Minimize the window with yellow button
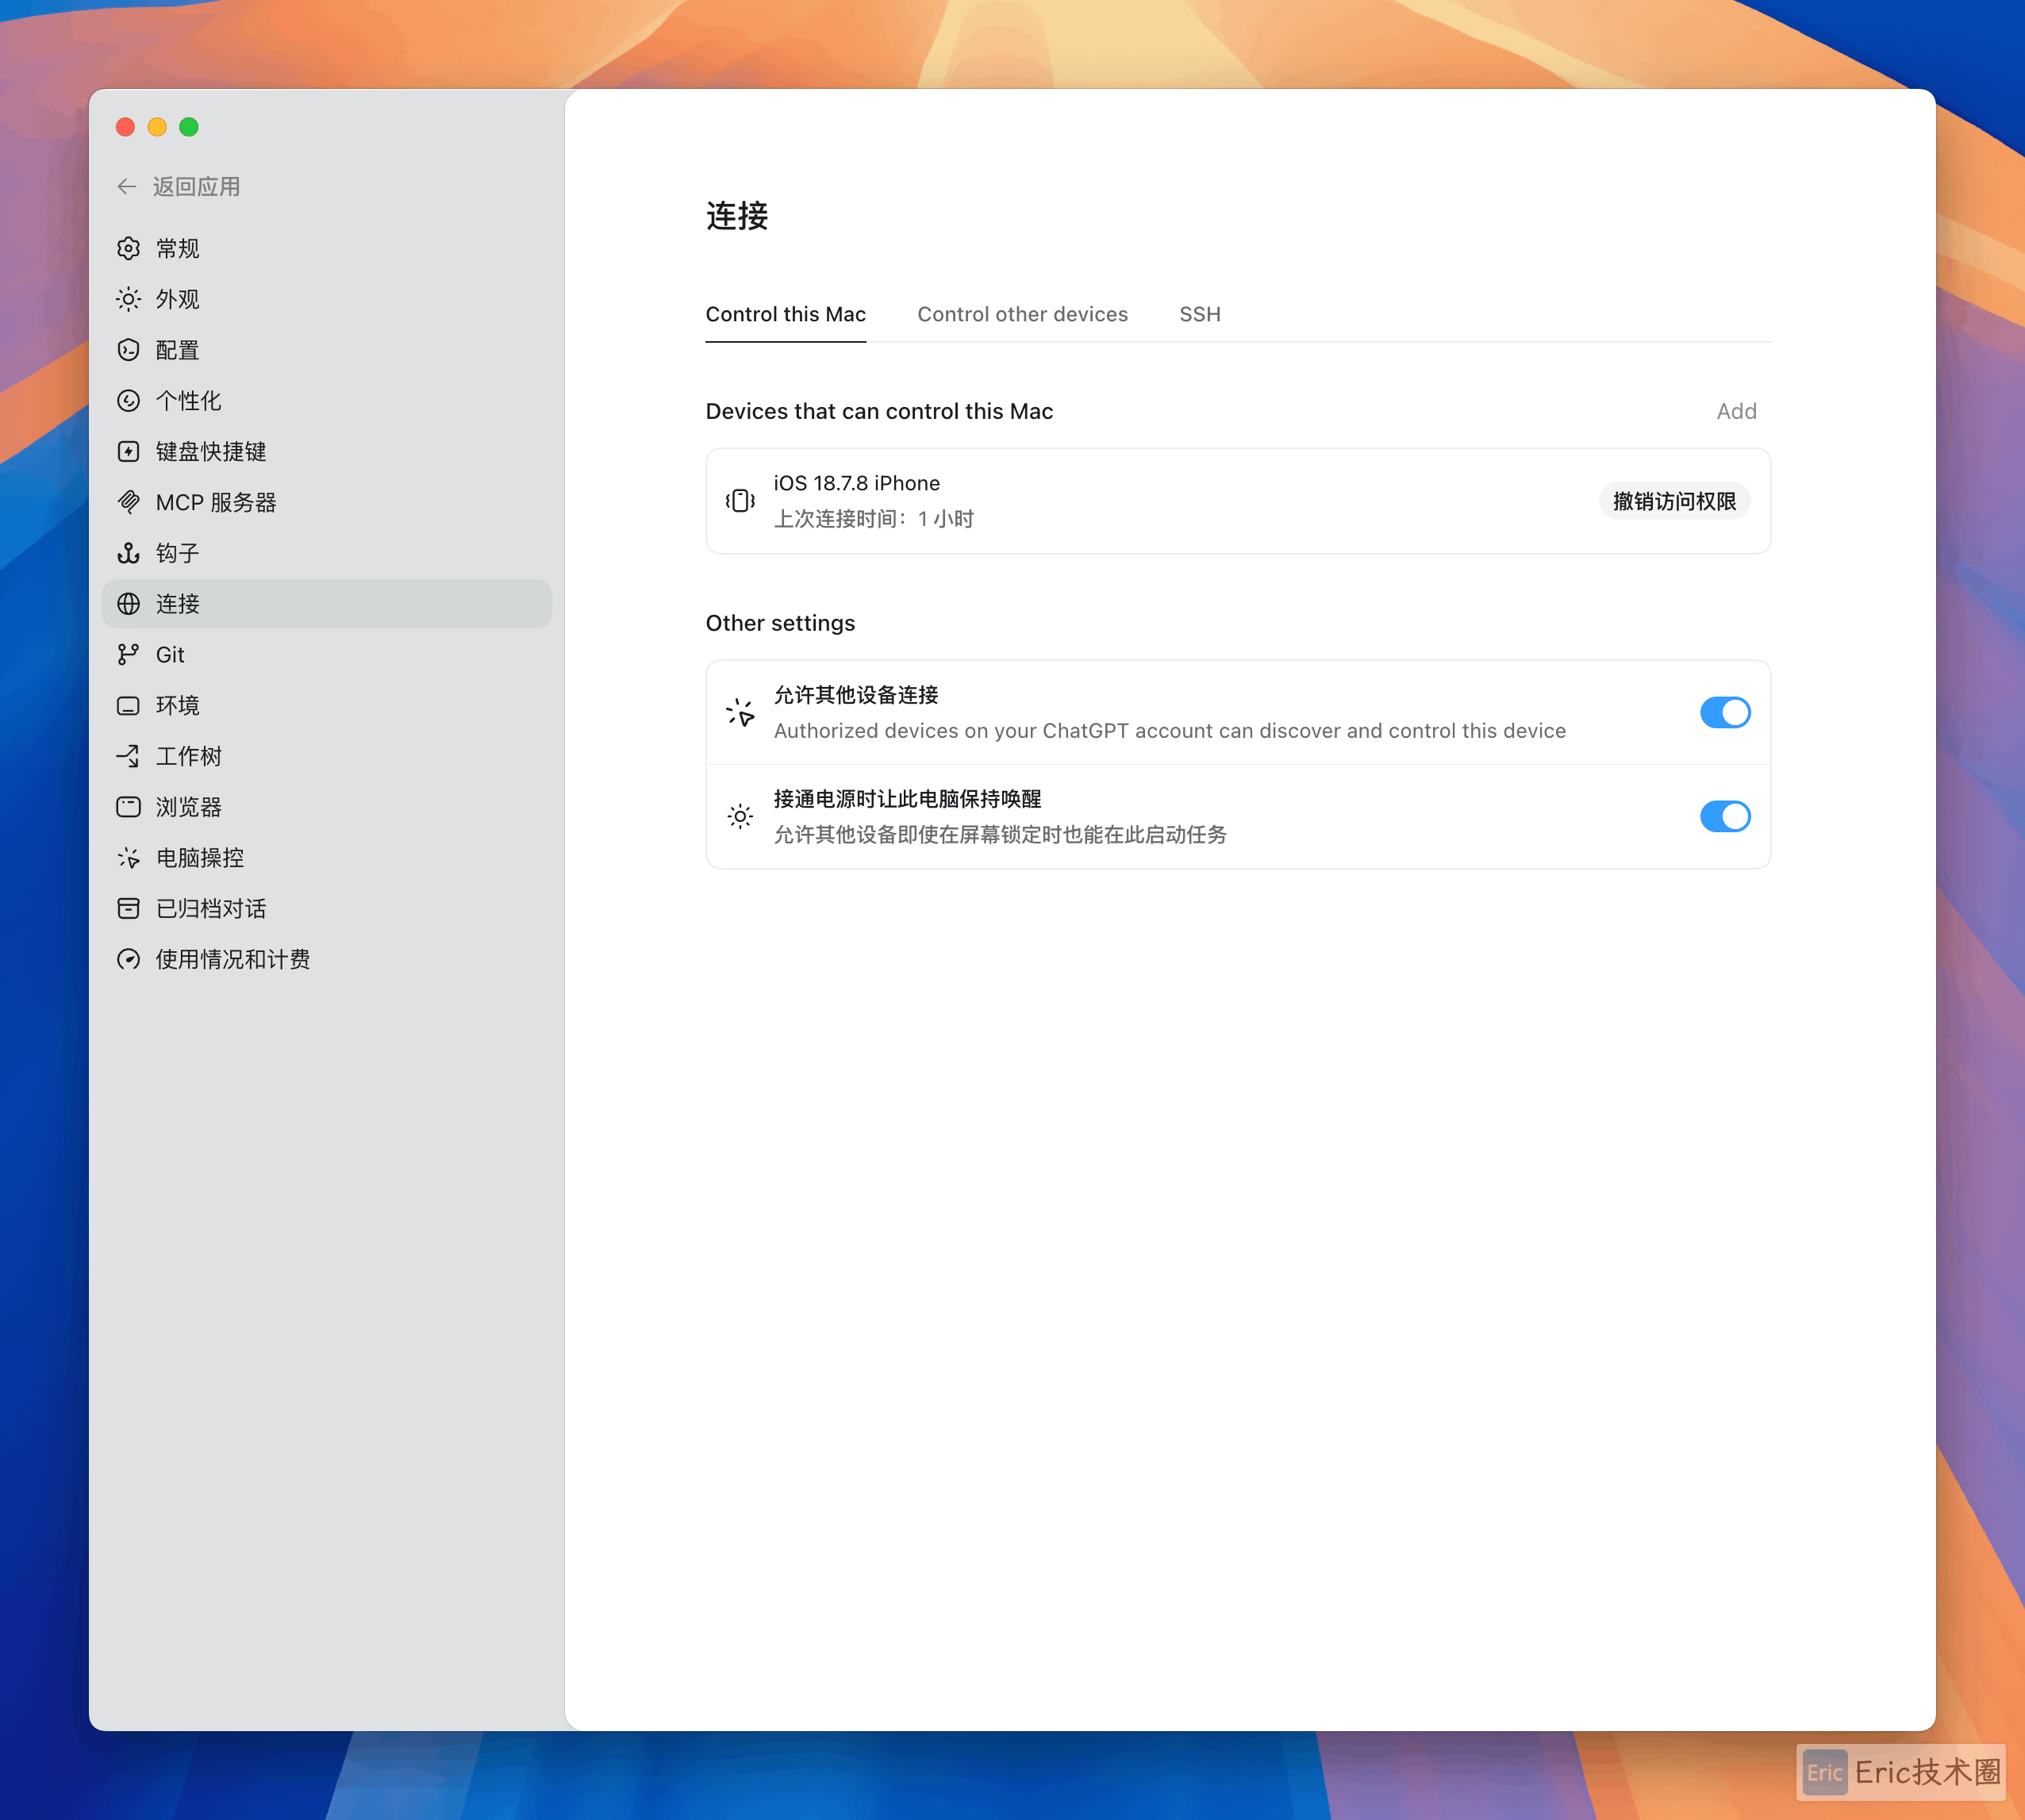2025x1820 pixels. pos(157,127)
